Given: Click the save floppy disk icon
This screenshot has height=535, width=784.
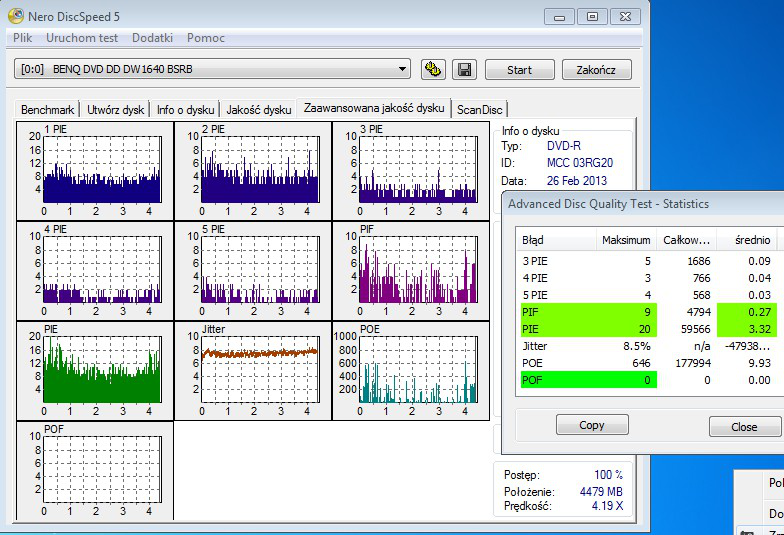Looking at the screenshot, I should point(464,70).
